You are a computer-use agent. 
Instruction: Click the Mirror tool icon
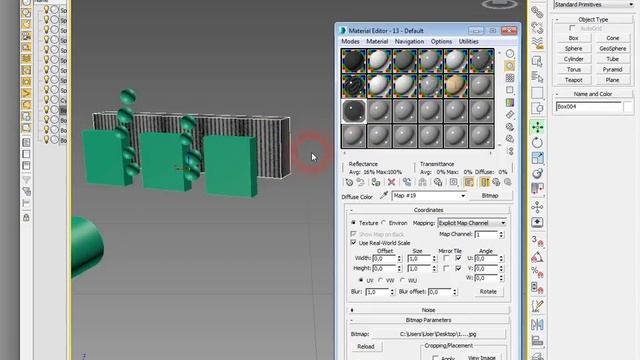tap(538, 324)
